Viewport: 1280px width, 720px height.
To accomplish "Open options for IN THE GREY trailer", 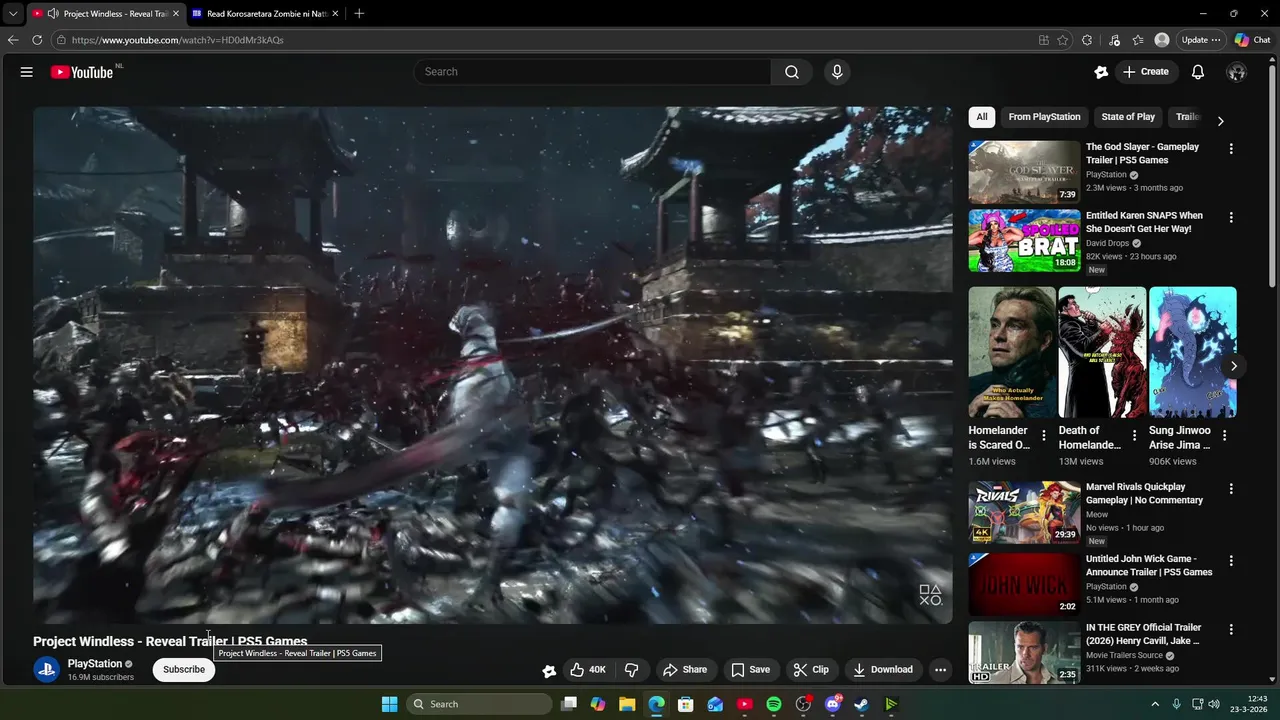I will (x=1231, y=630).
